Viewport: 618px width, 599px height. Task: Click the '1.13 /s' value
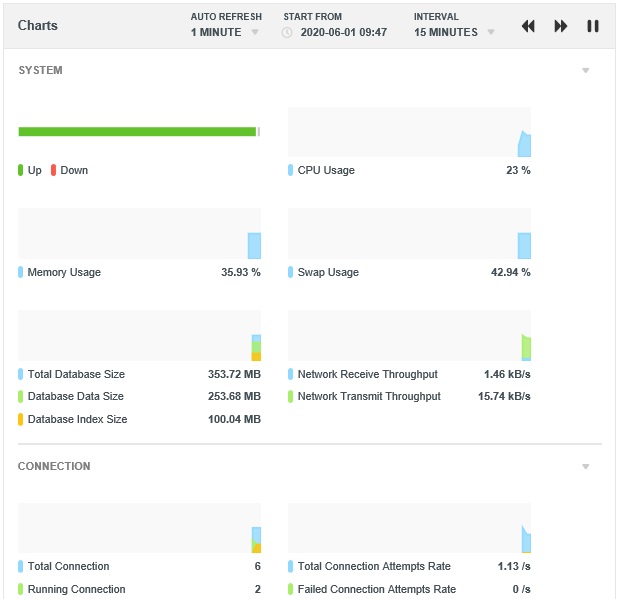coord(514,566)
